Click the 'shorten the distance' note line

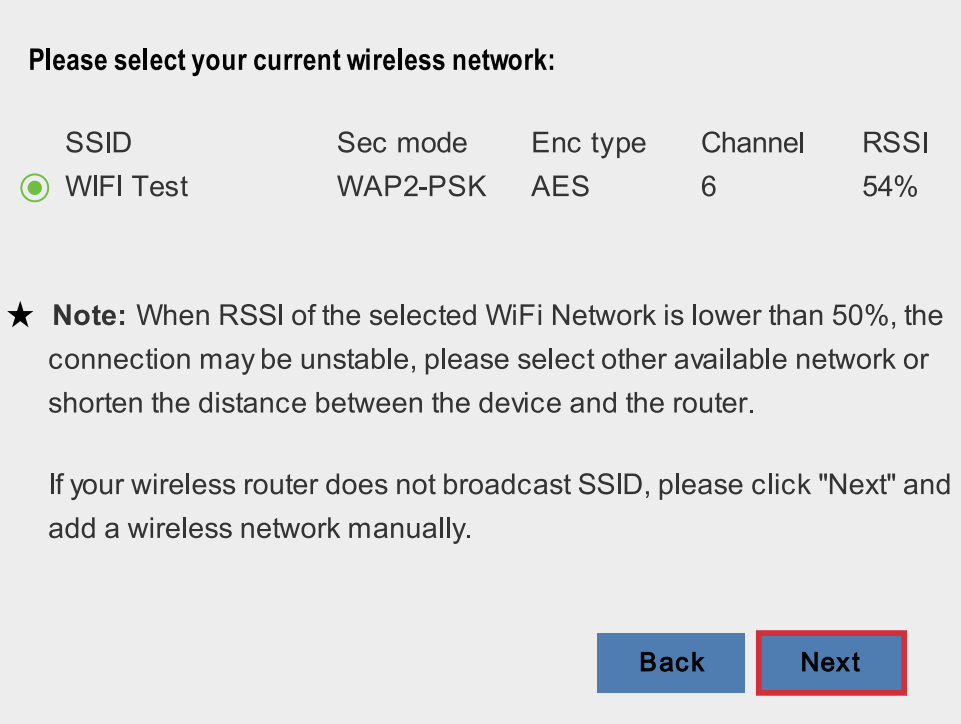point(401,403)
